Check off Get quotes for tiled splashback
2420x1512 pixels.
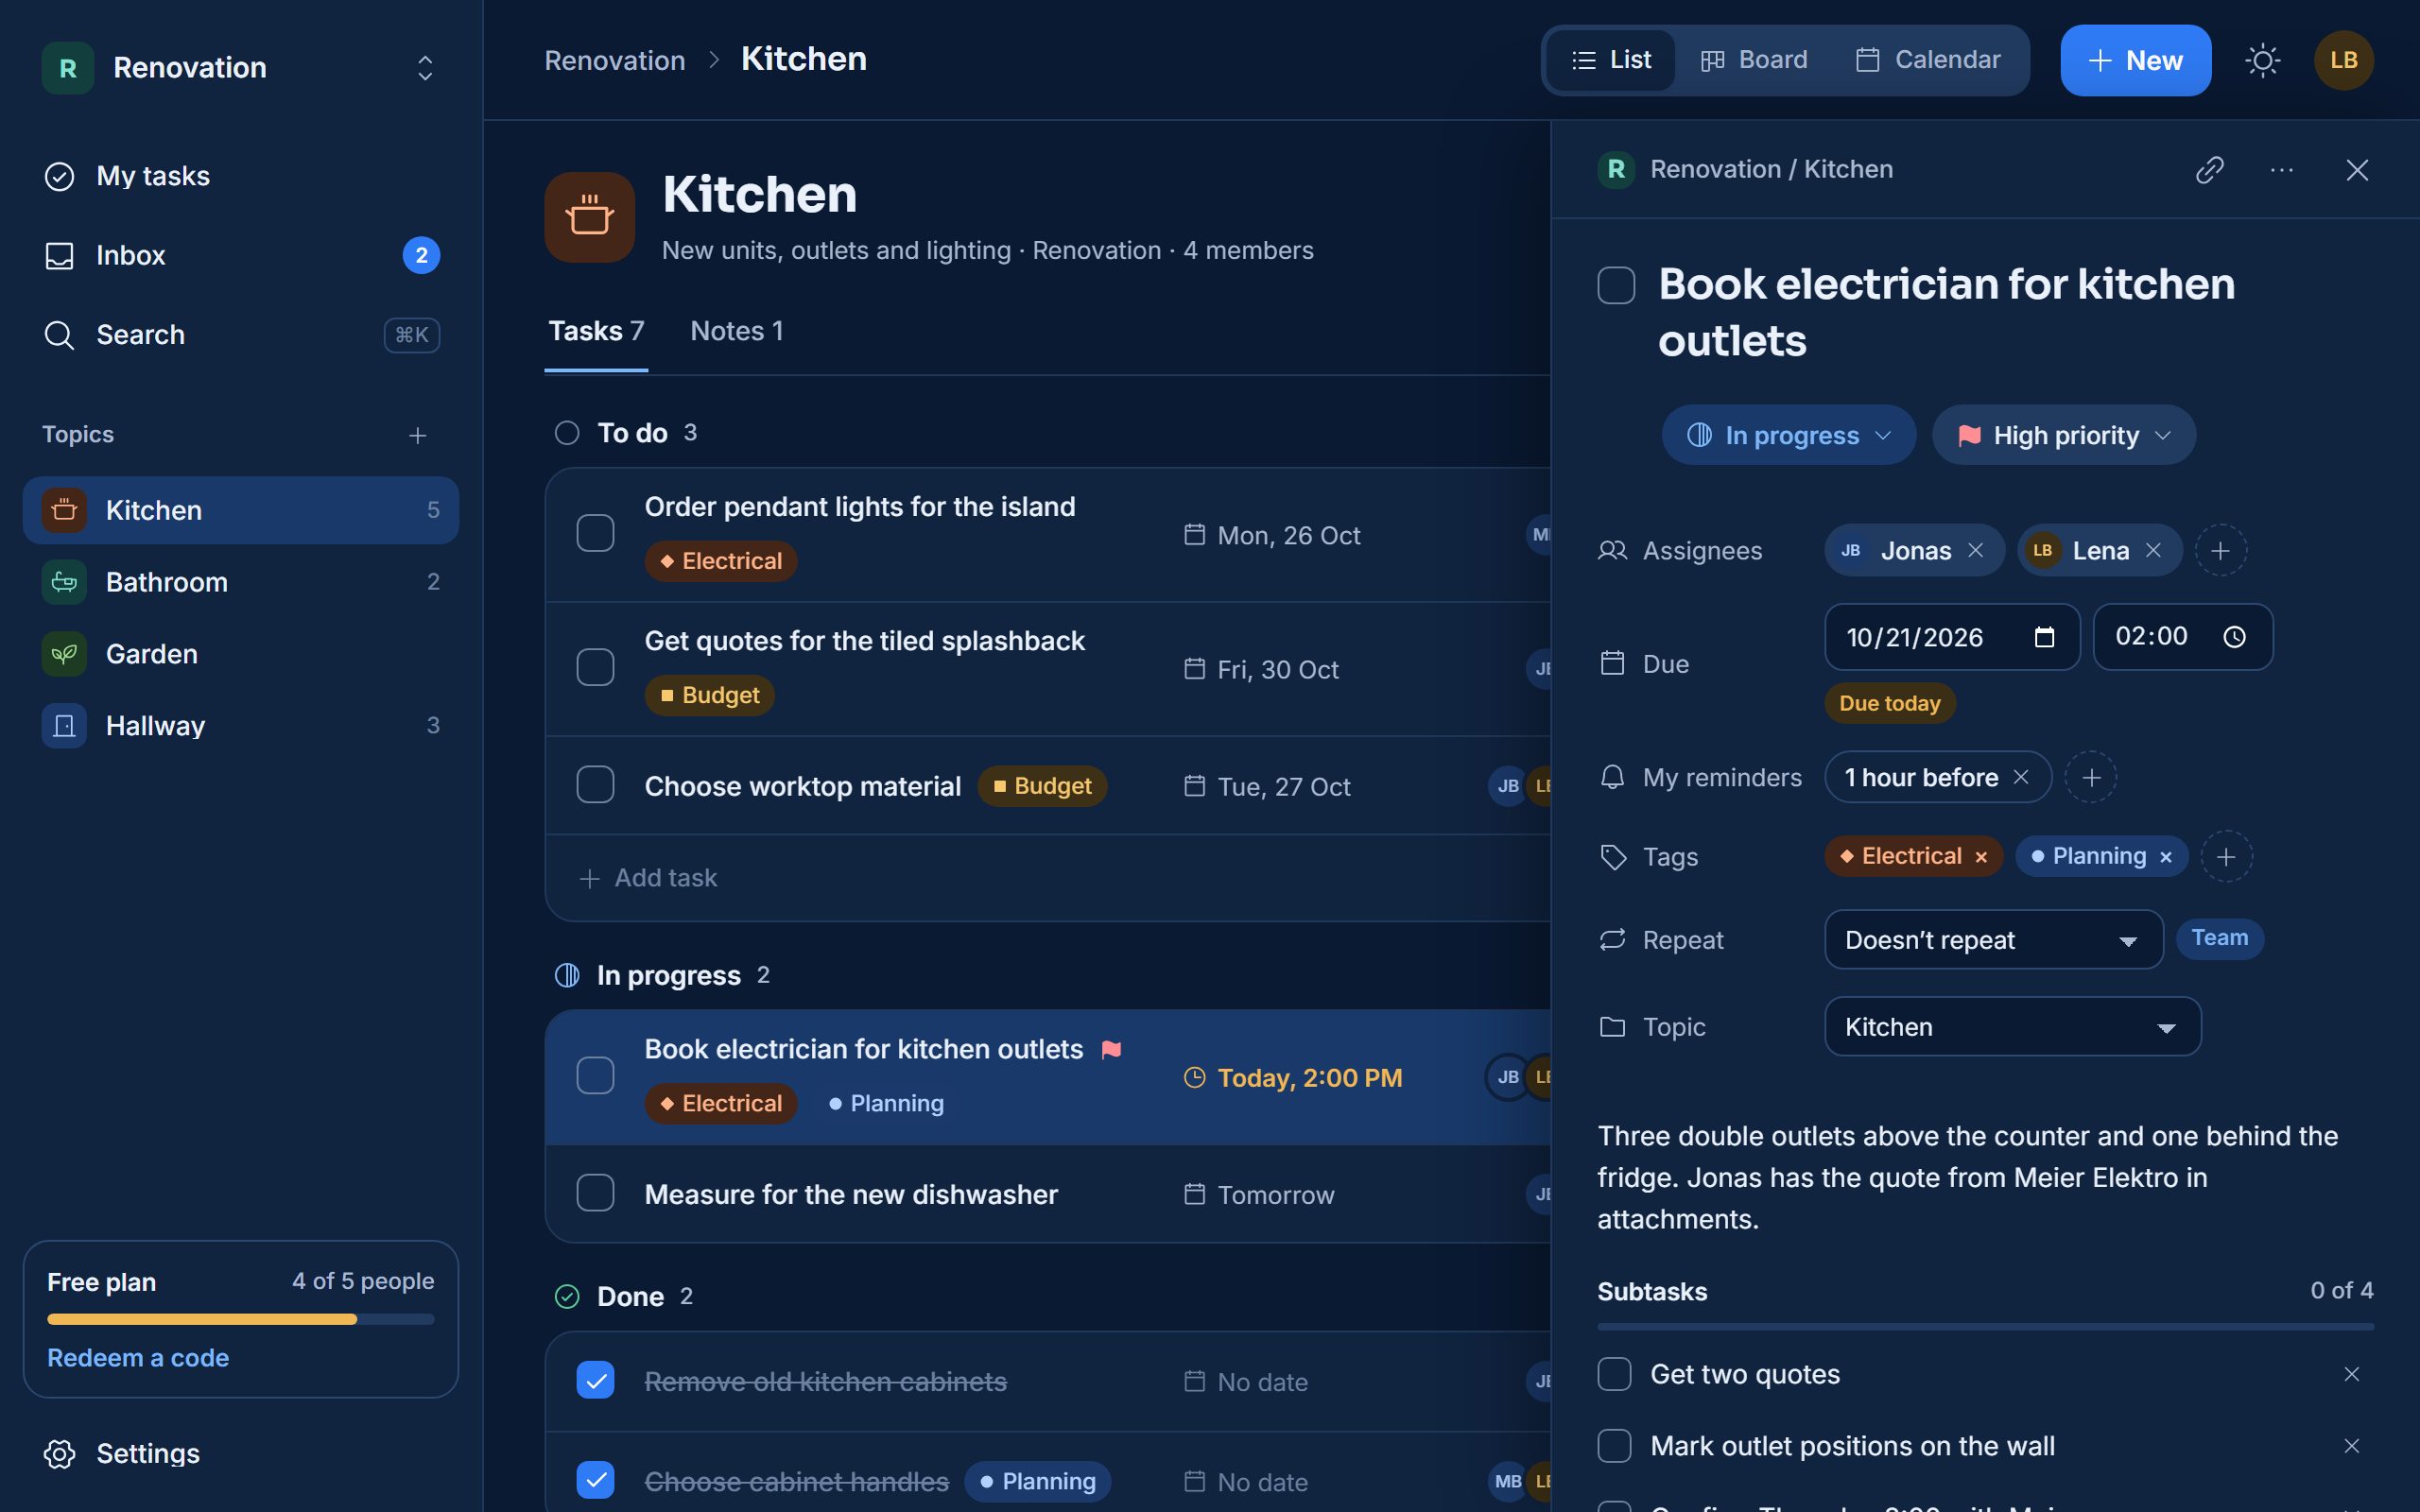click(x=595, y=667)
